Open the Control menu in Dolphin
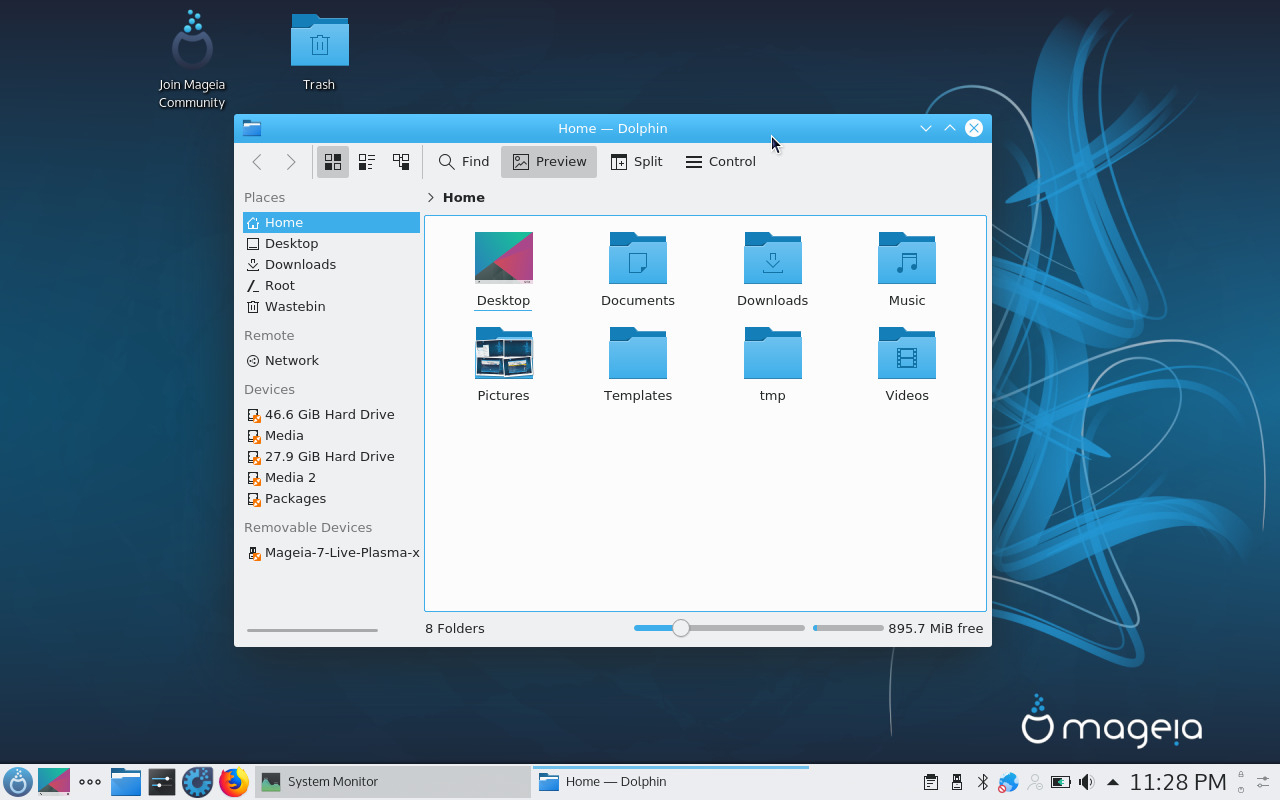The width and height of the screenshot is (1280, 800). [720, 162]
